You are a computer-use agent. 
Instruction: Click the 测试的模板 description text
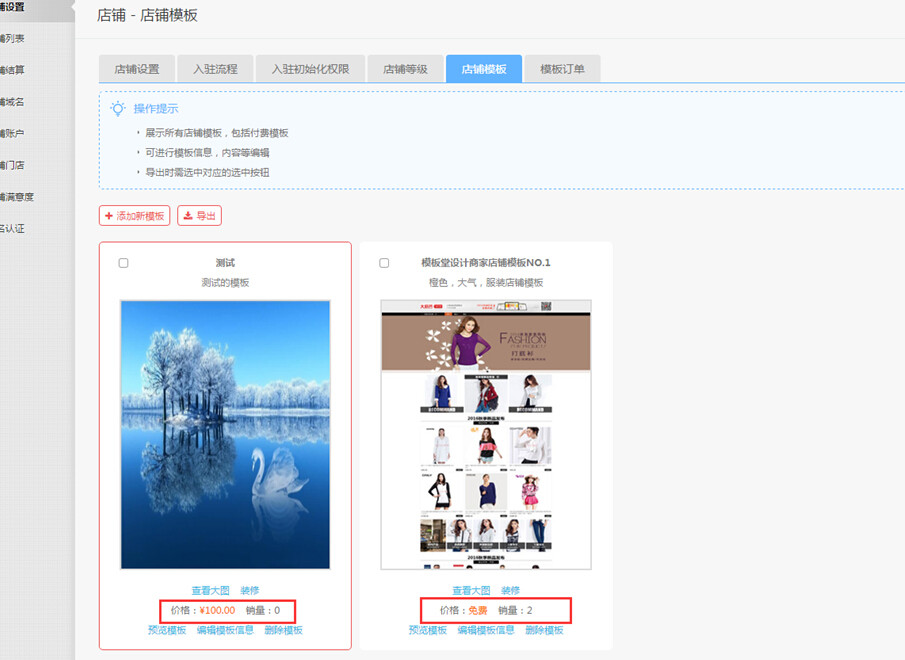point(225,283)
